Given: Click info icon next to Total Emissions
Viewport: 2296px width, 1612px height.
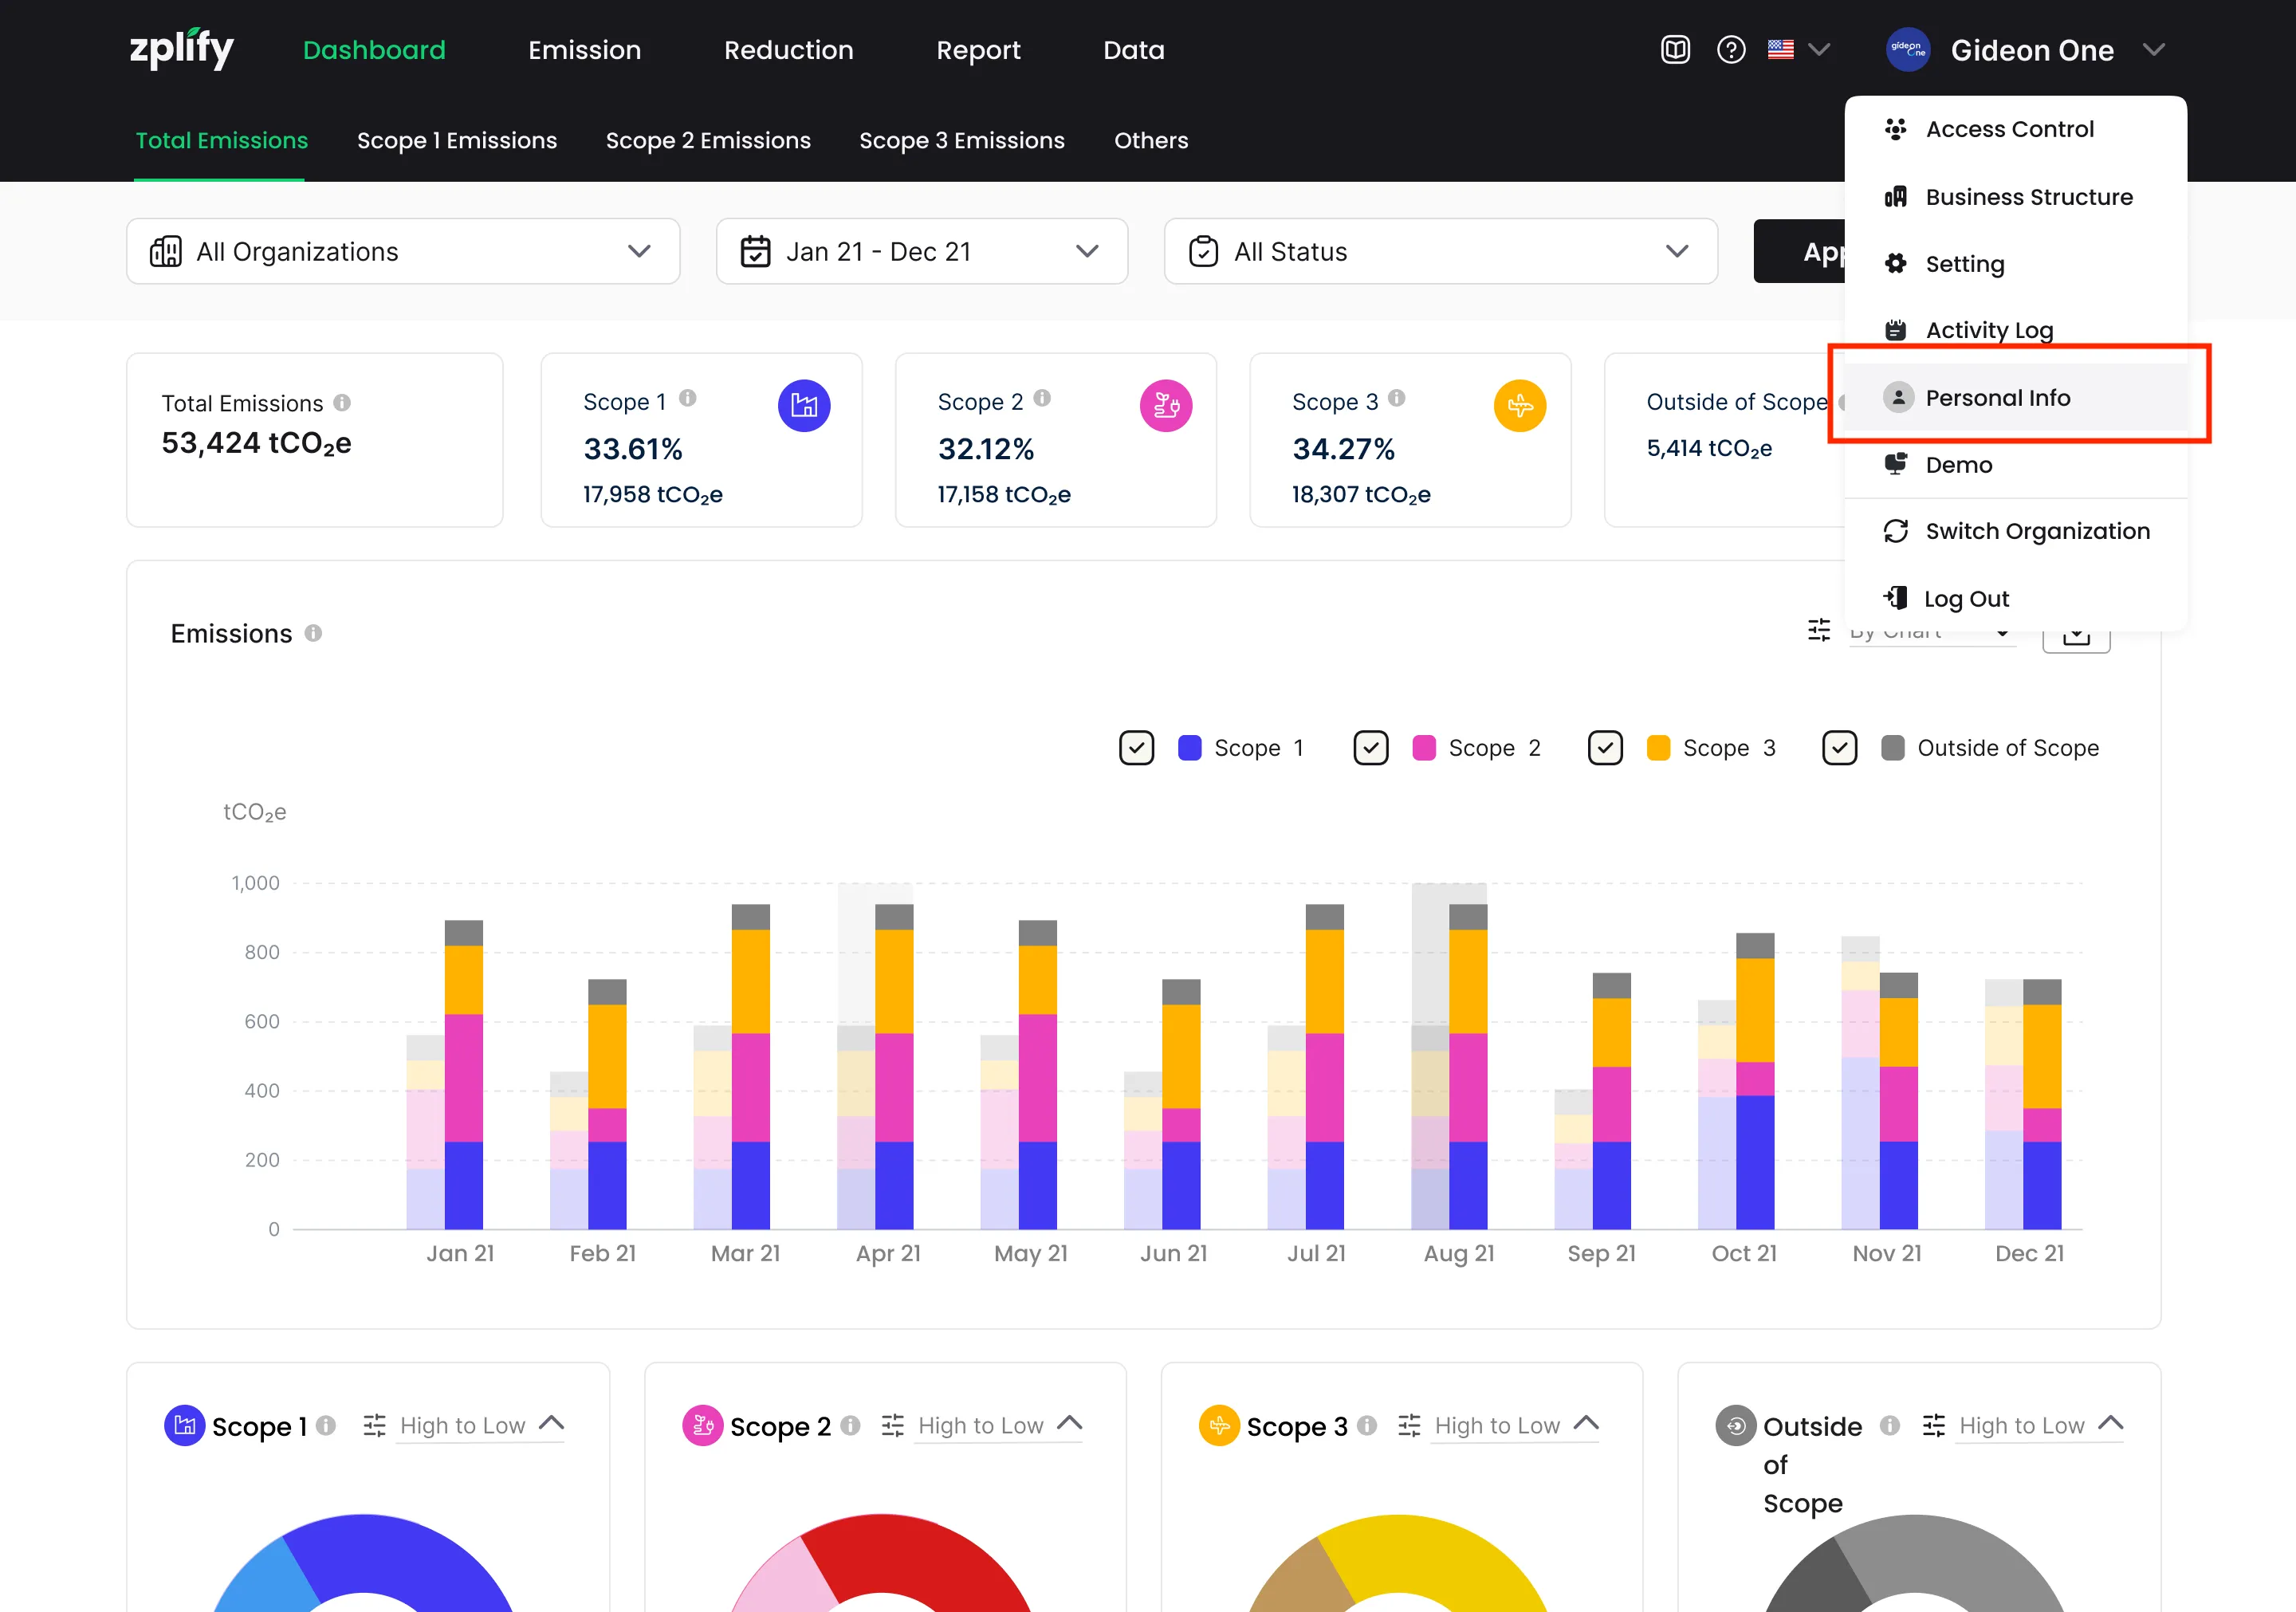Looking at the screenshot, I should [x=342, y=403].
